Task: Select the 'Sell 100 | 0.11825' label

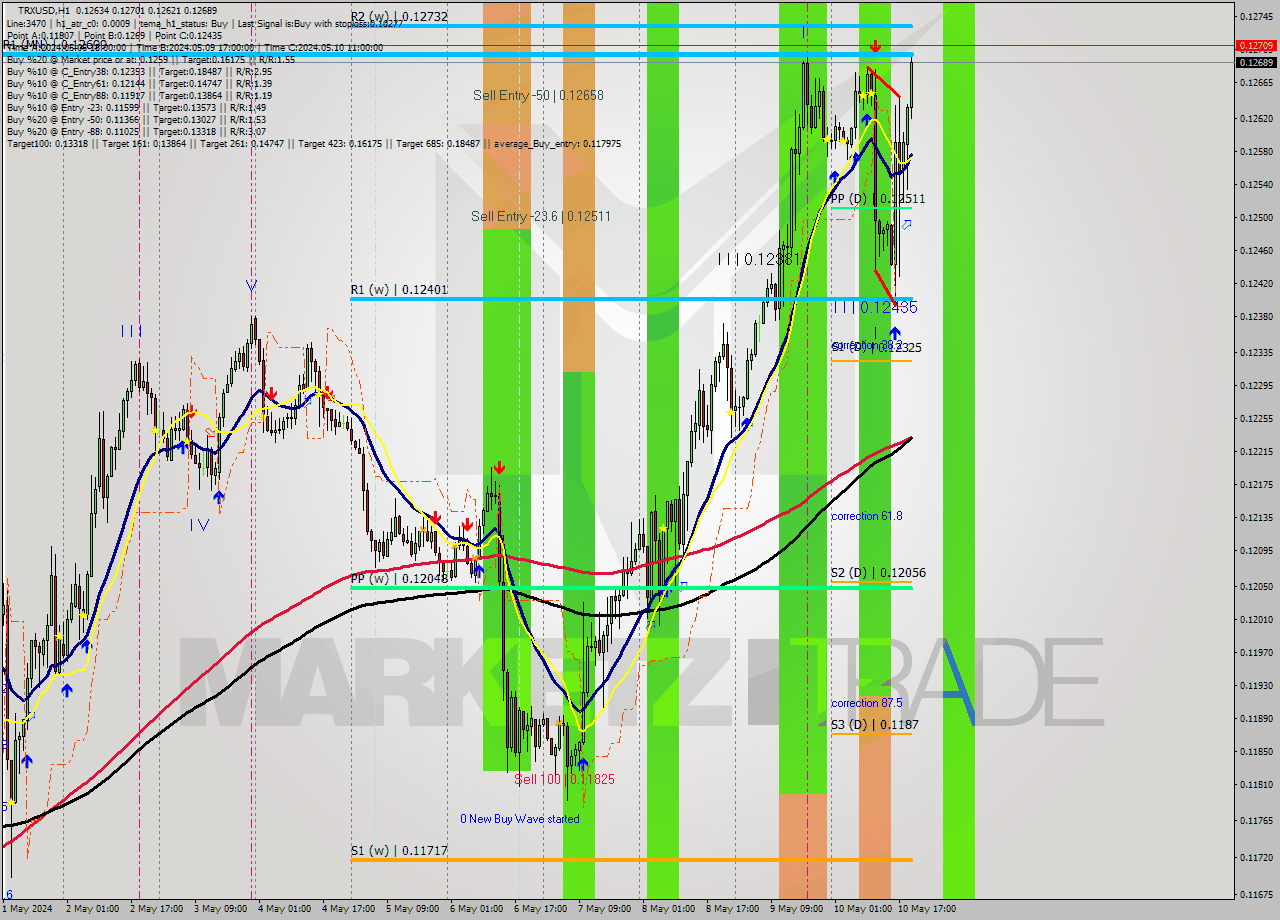Action: (x=565, y=779)
